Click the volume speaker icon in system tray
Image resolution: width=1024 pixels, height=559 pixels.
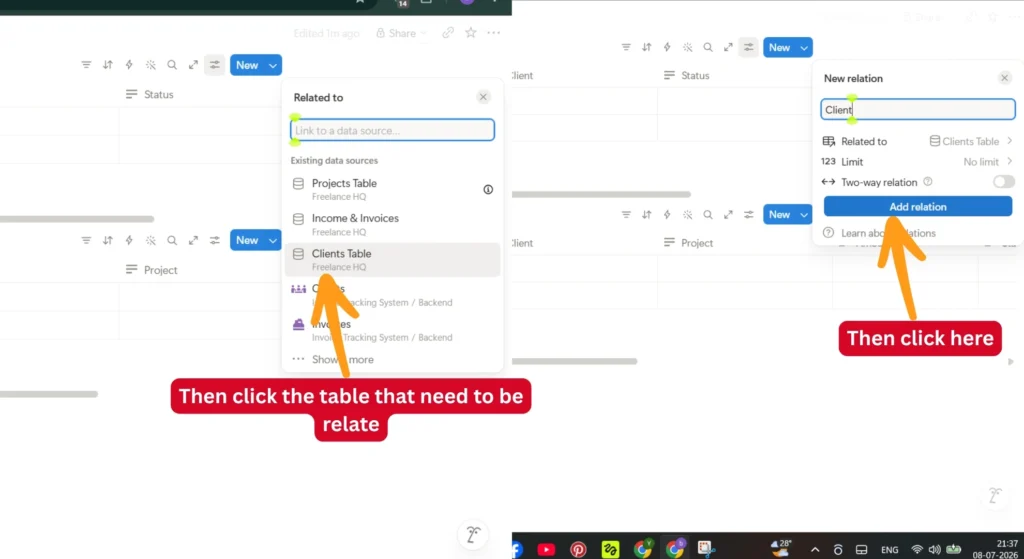[x=935, y=550]
